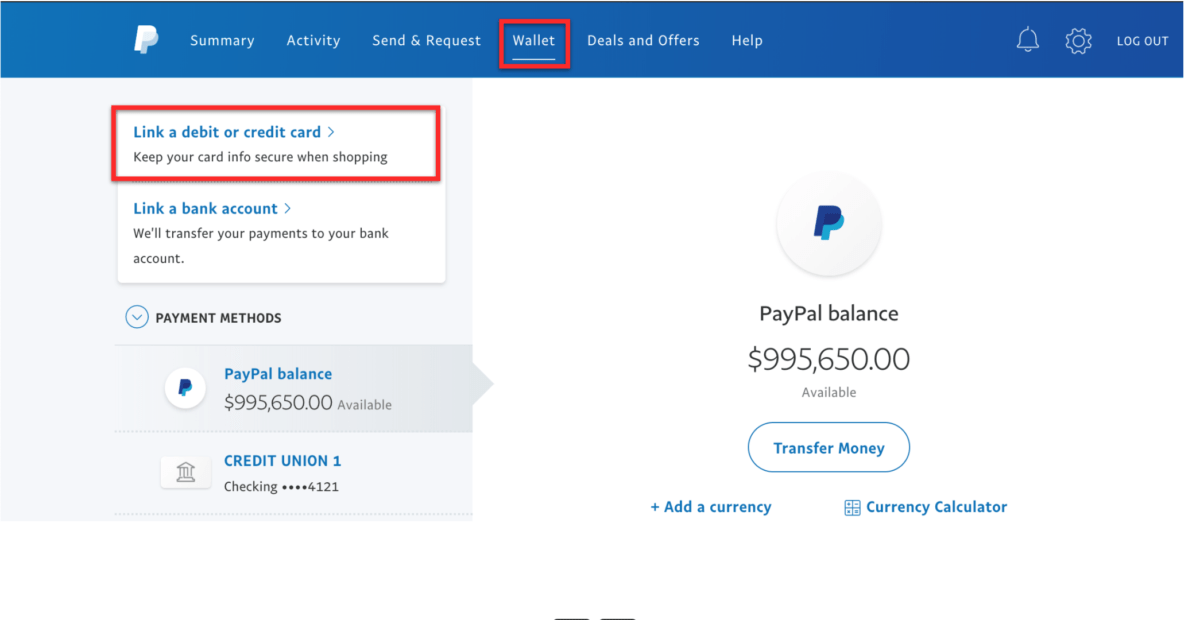1200x620 pixels.
Task: Collapse the PAYMENT METHODS section chevron
Action: 137,317
